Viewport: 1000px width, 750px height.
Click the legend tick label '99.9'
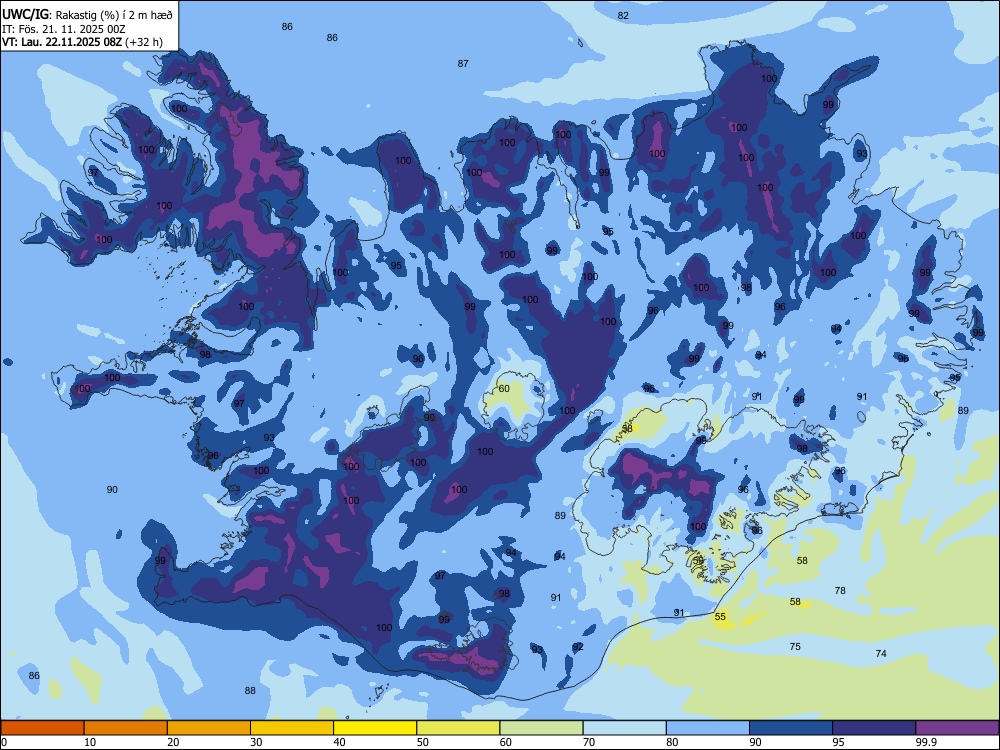click(926, 742)
